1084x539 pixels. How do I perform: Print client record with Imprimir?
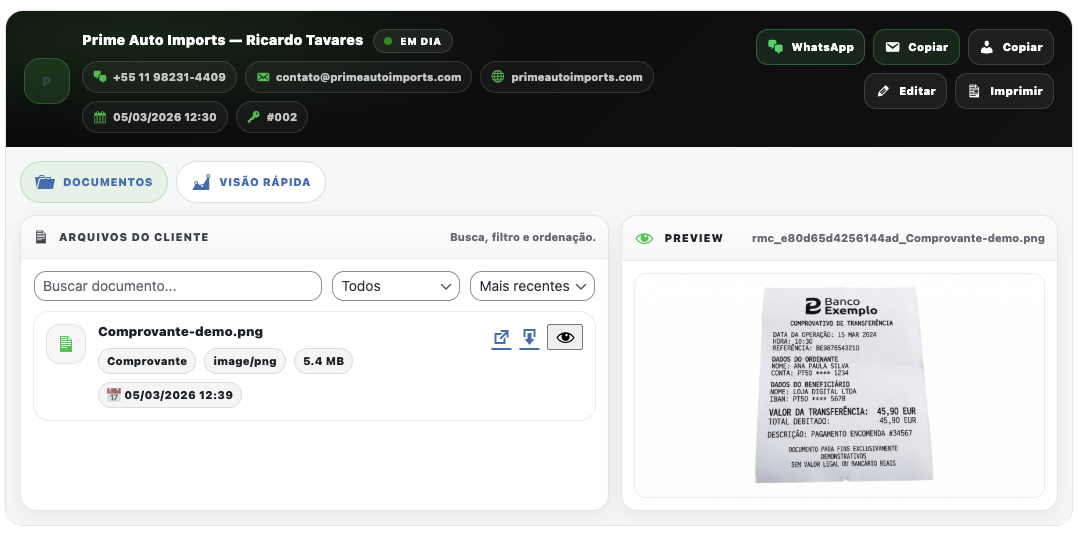[x=1004, y=91]
